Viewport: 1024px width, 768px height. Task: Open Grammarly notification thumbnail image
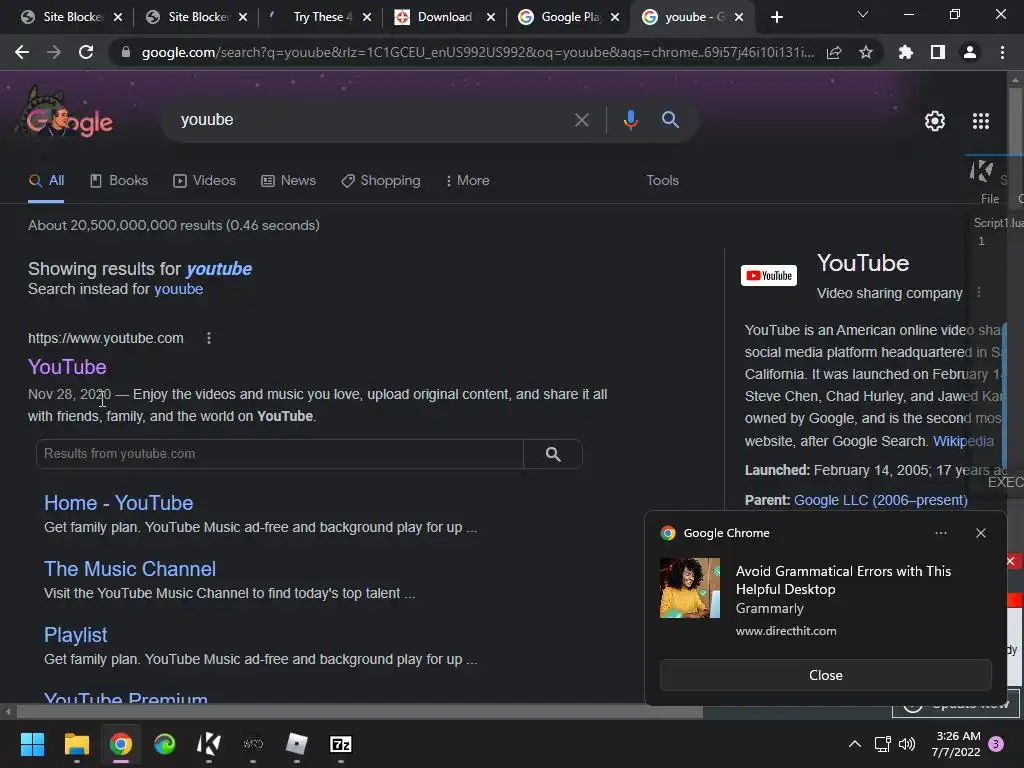[690, 588]
